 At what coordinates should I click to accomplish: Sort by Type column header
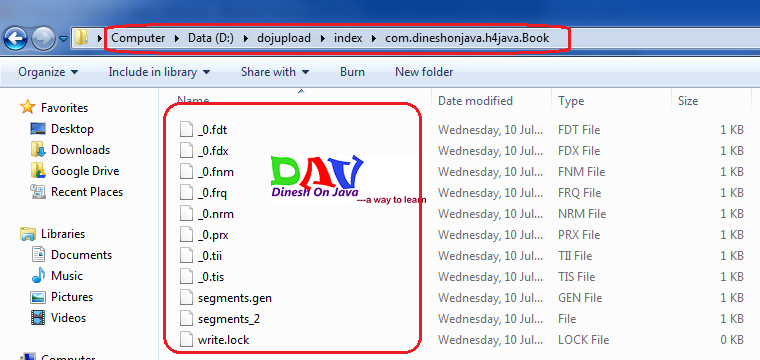click(571, 101)
